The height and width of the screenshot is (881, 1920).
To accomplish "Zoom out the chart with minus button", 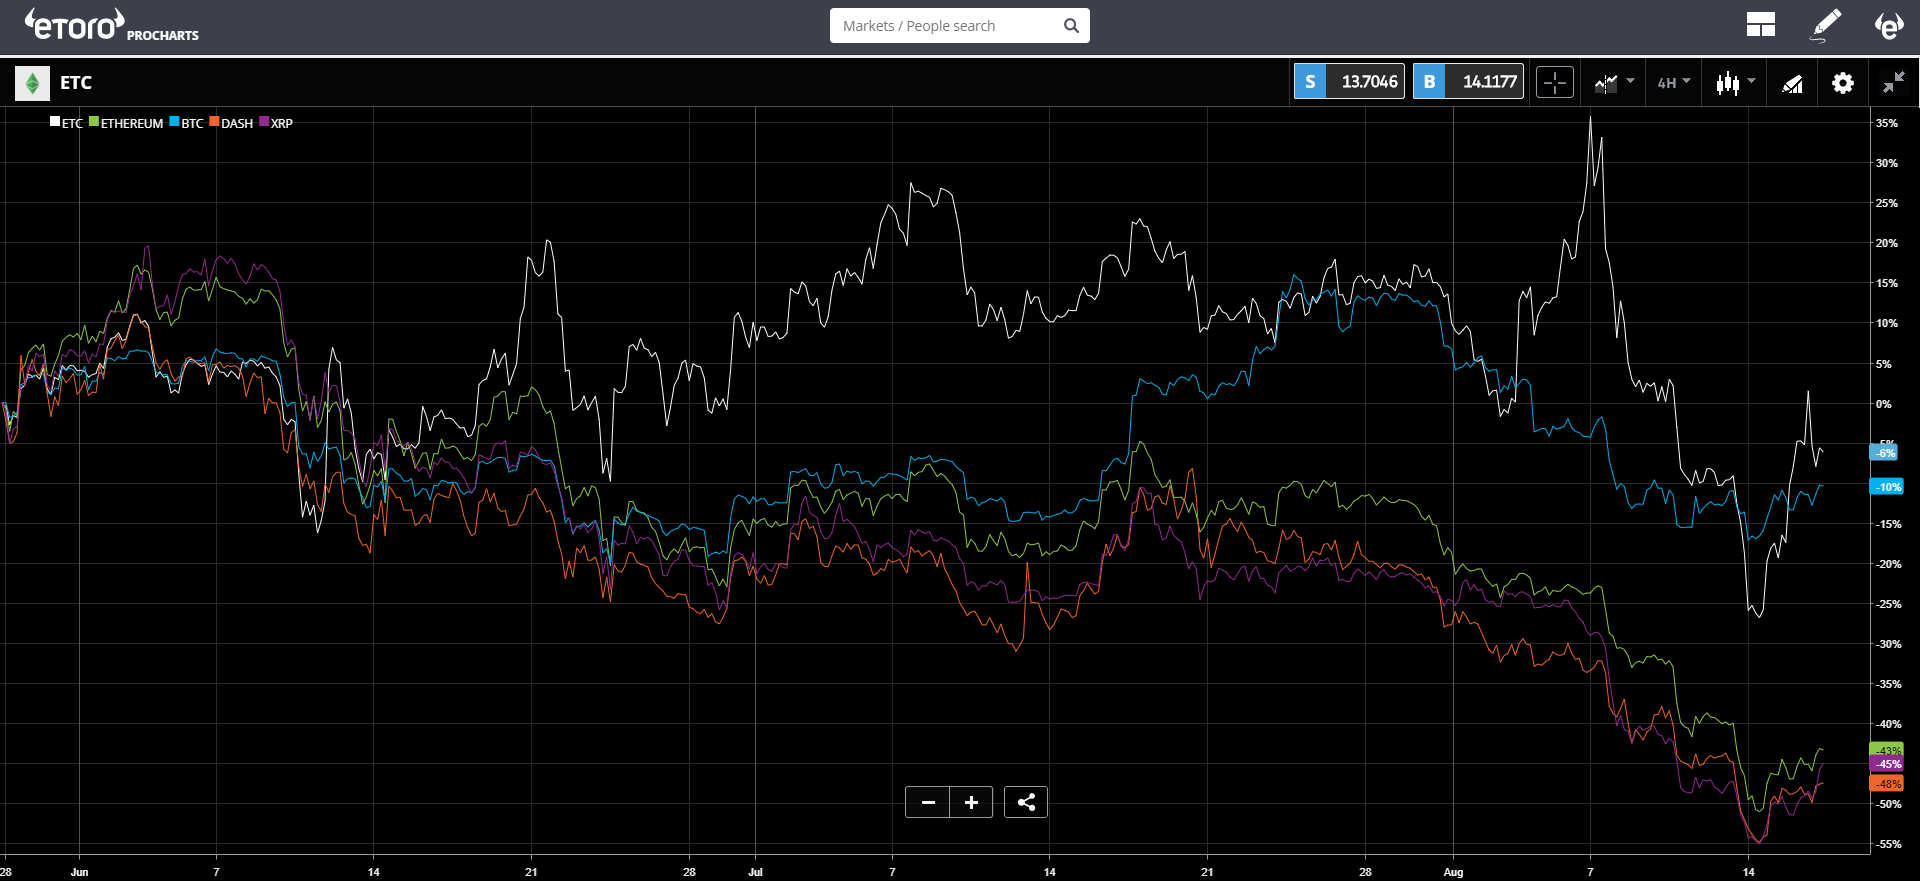I will [x=928, y=802].
